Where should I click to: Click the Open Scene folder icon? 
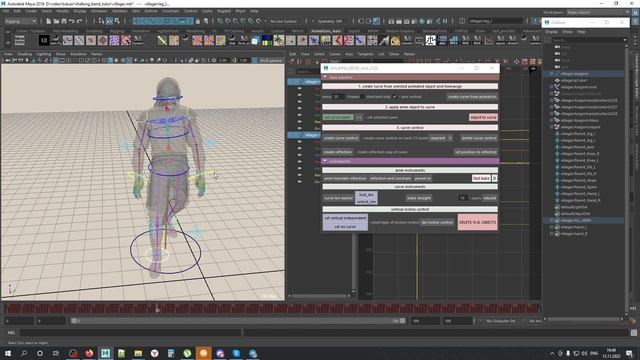56,21
